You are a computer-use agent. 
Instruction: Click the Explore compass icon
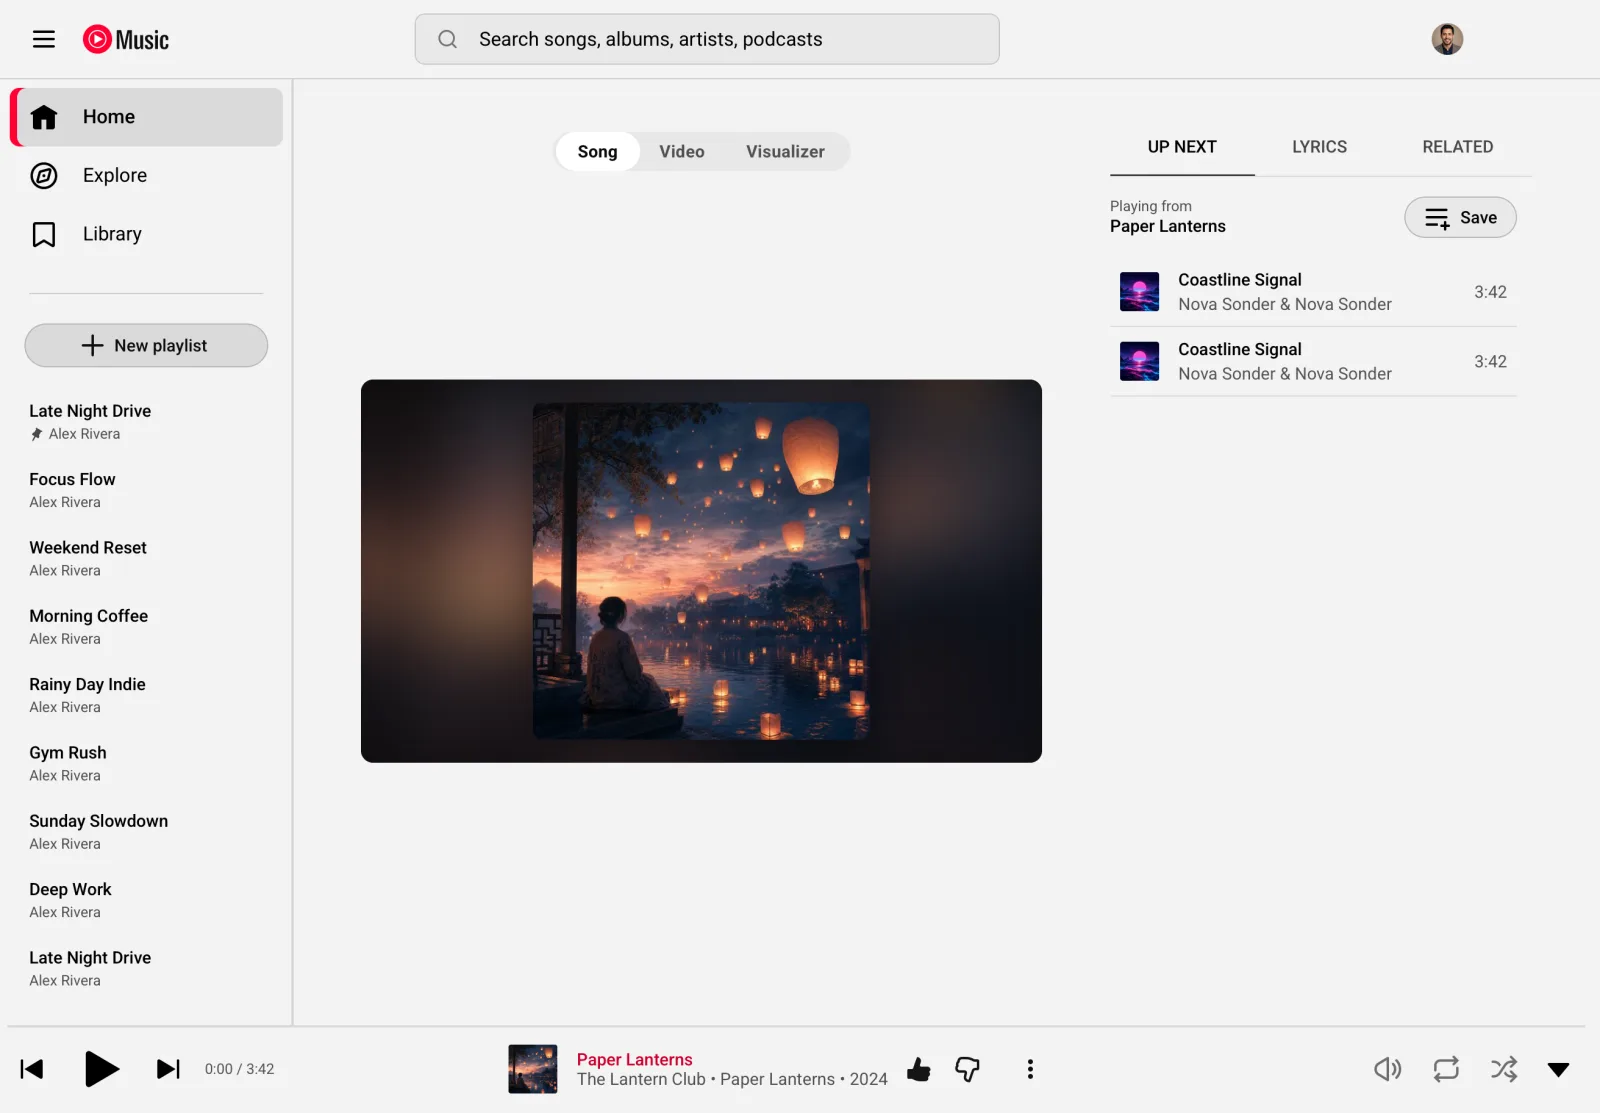[x=44, y=176]
